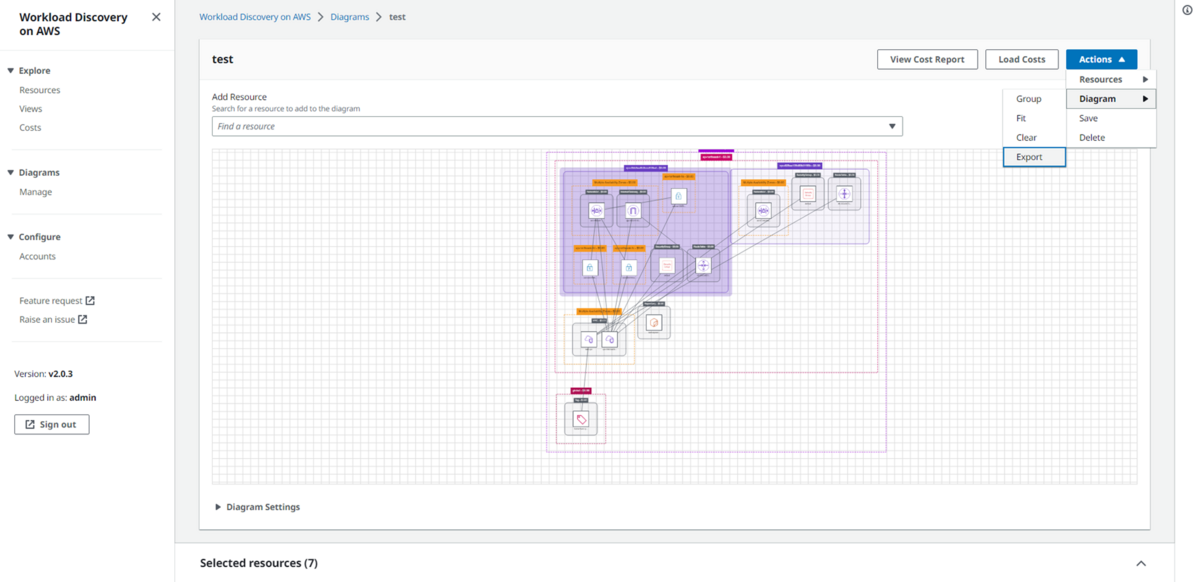Select the gateway node in the right unhighlighted subnet

click(763, 211)
